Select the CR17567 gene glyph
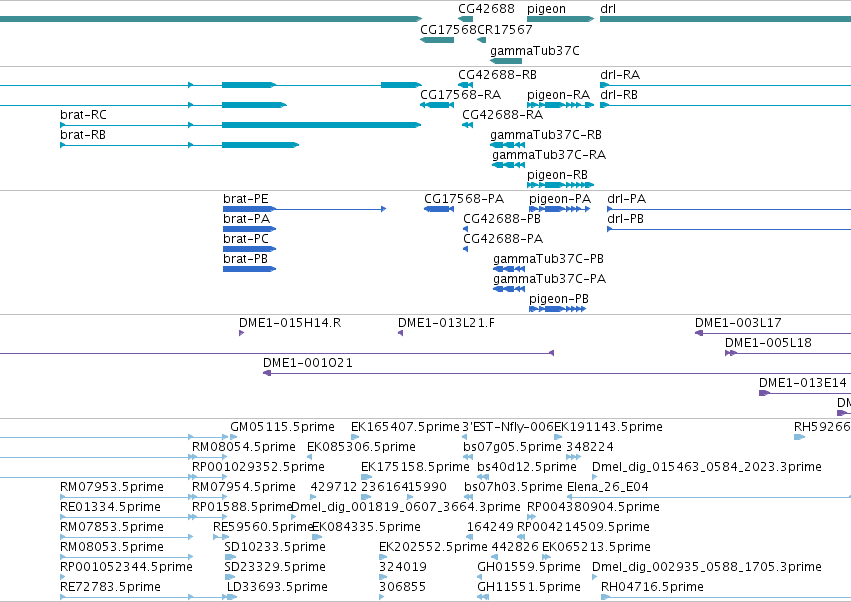 tap(481, 40)
